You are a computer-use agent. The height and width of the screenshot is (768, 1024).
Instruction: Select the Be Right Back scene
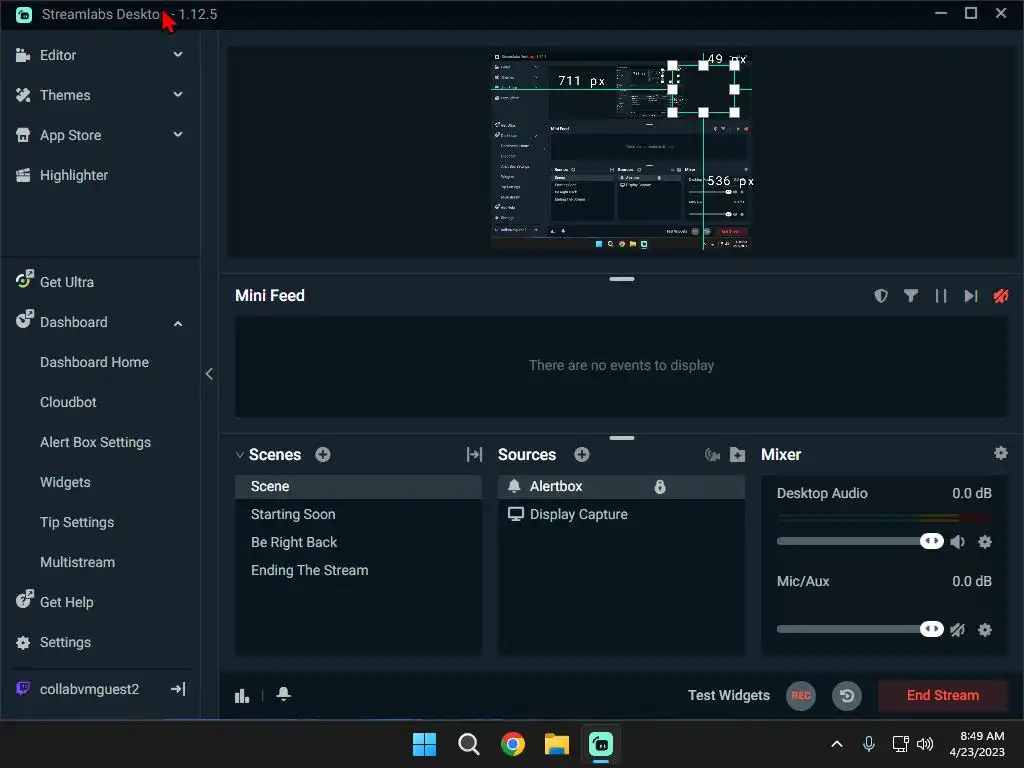pos(358,543)
